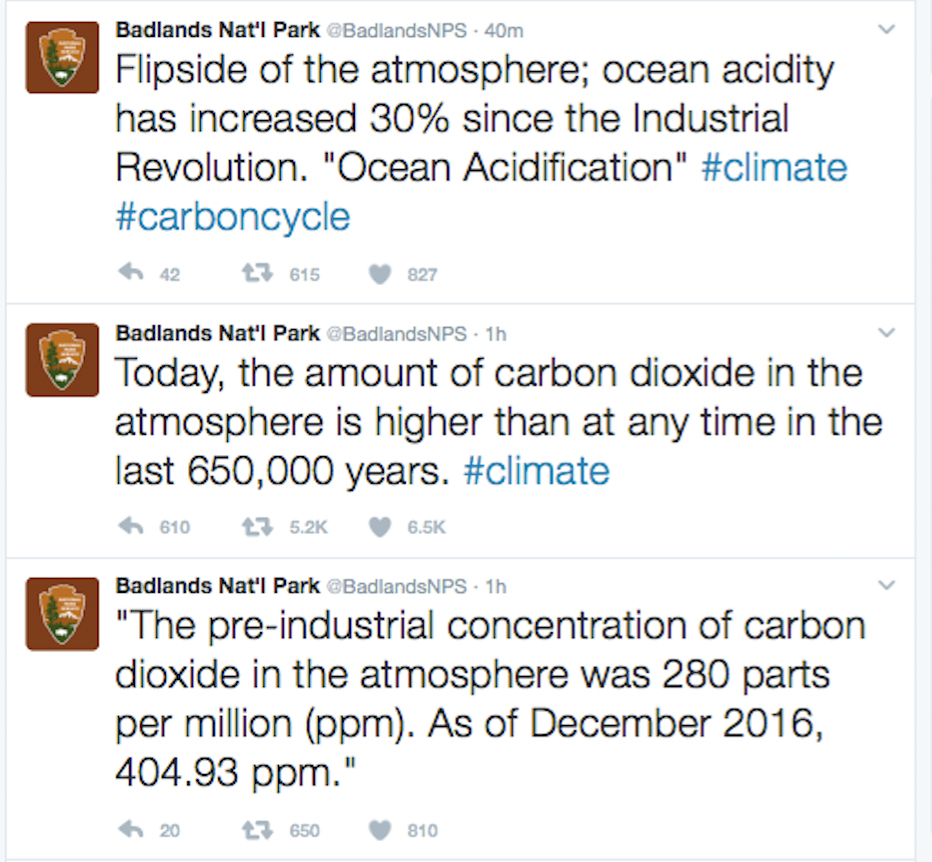This screenshot has height=862, width=932.
Task: Like the 650,000 years carbon dioxide tweet
Action: tap(380, 527)
